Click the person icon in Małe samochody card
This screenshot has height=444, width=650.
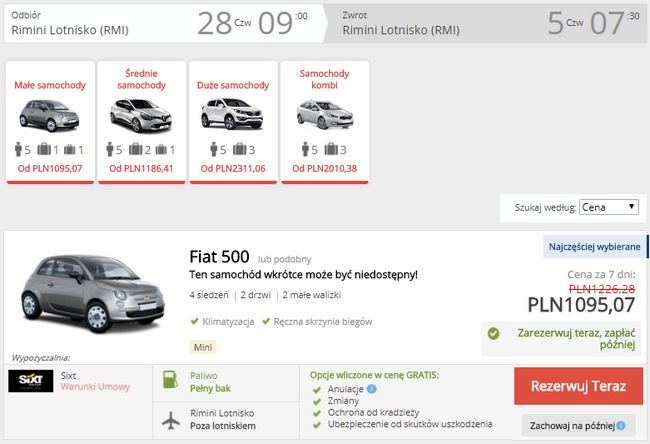click(x=18, y=149)
